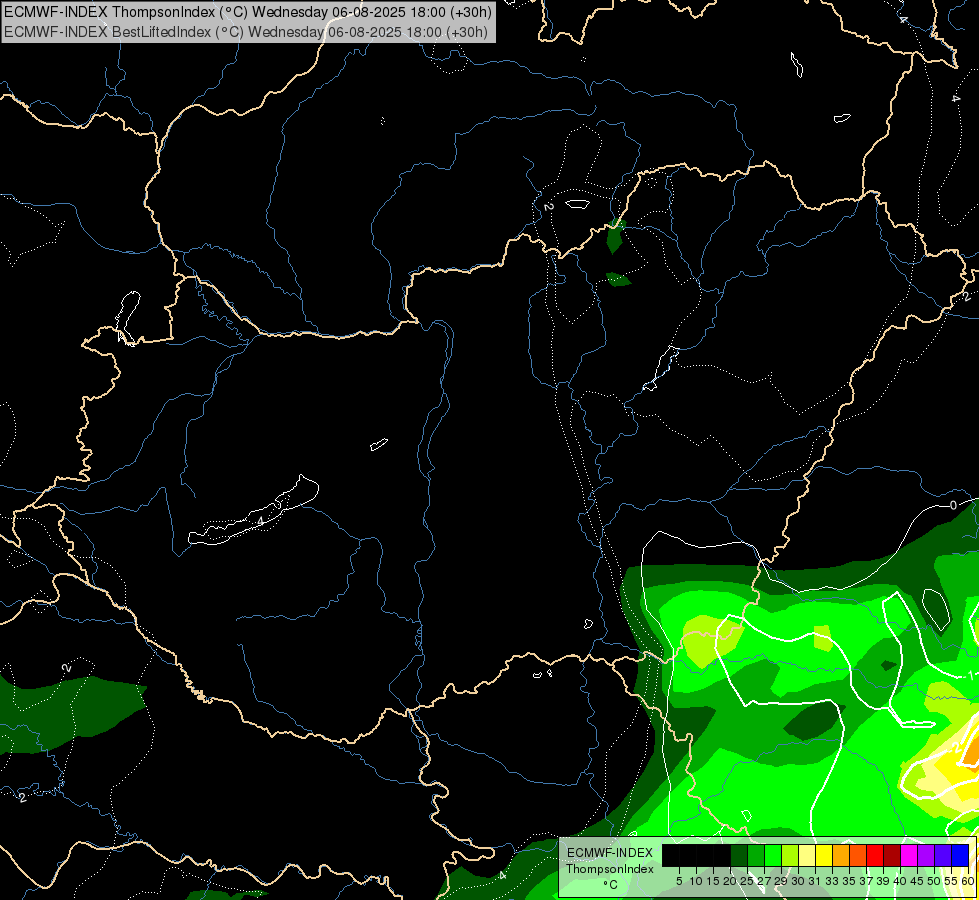This screenshot has height=900, width=979.
Task: Click the legend value label '40'
Action: [900, 881]
